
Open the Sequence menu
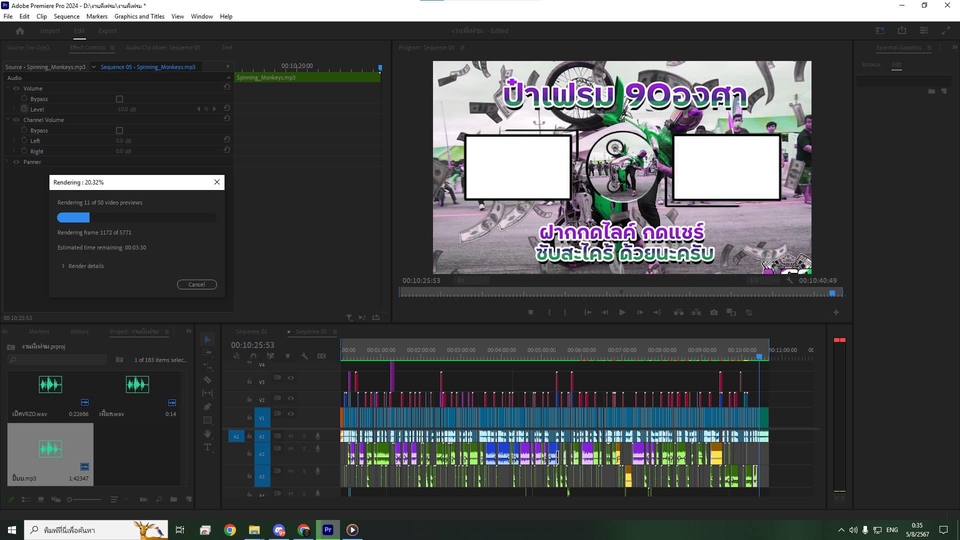tap(66, 17)
